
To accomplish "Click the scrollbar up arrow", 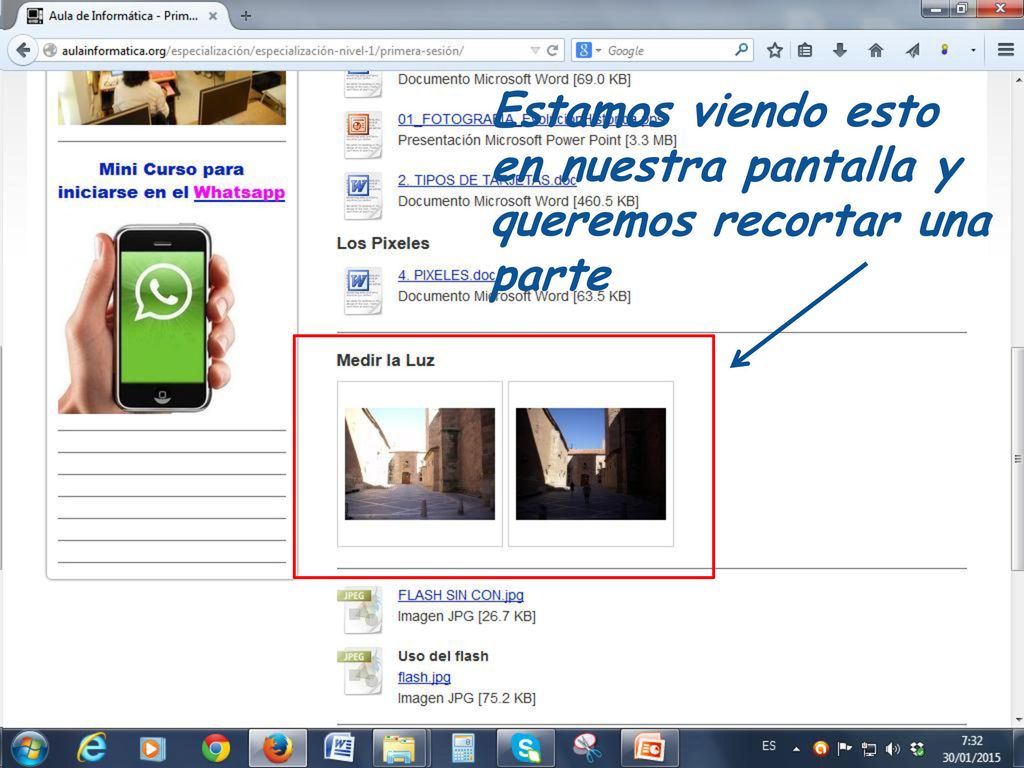I will 1018,80.
